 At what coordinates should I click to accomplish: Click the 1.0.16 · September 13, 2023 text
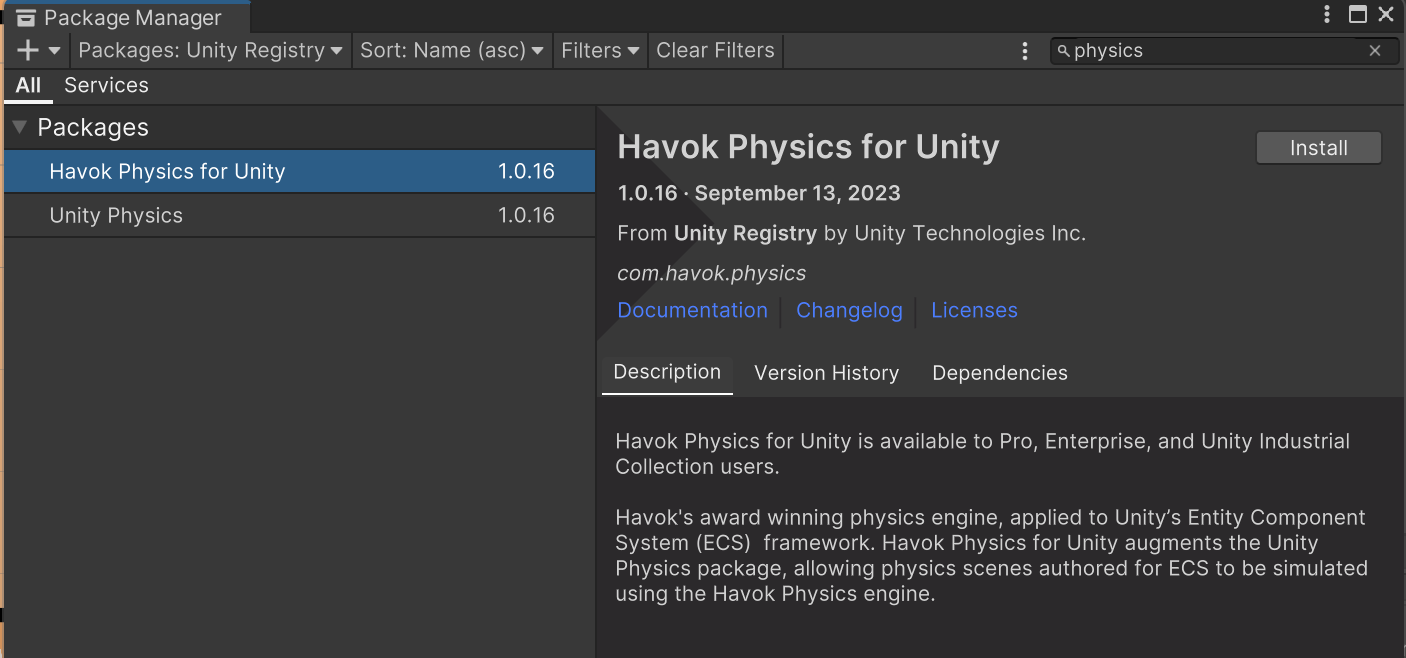coord(759,193)
